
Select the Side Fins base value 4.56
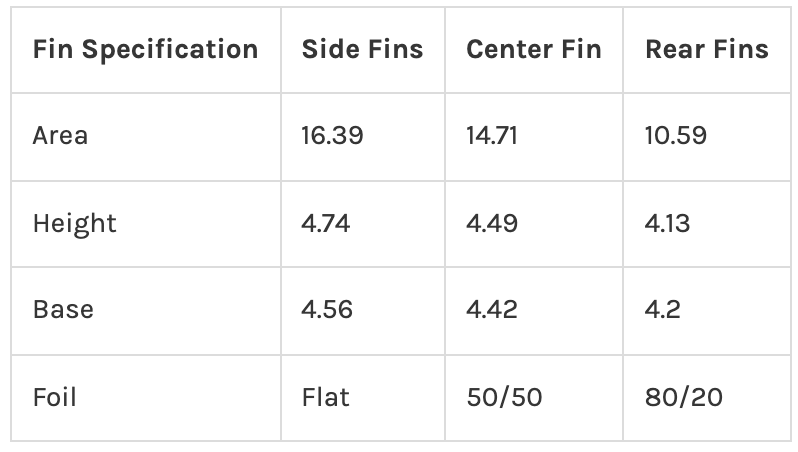pyautogui.click(x=327, y=309)
